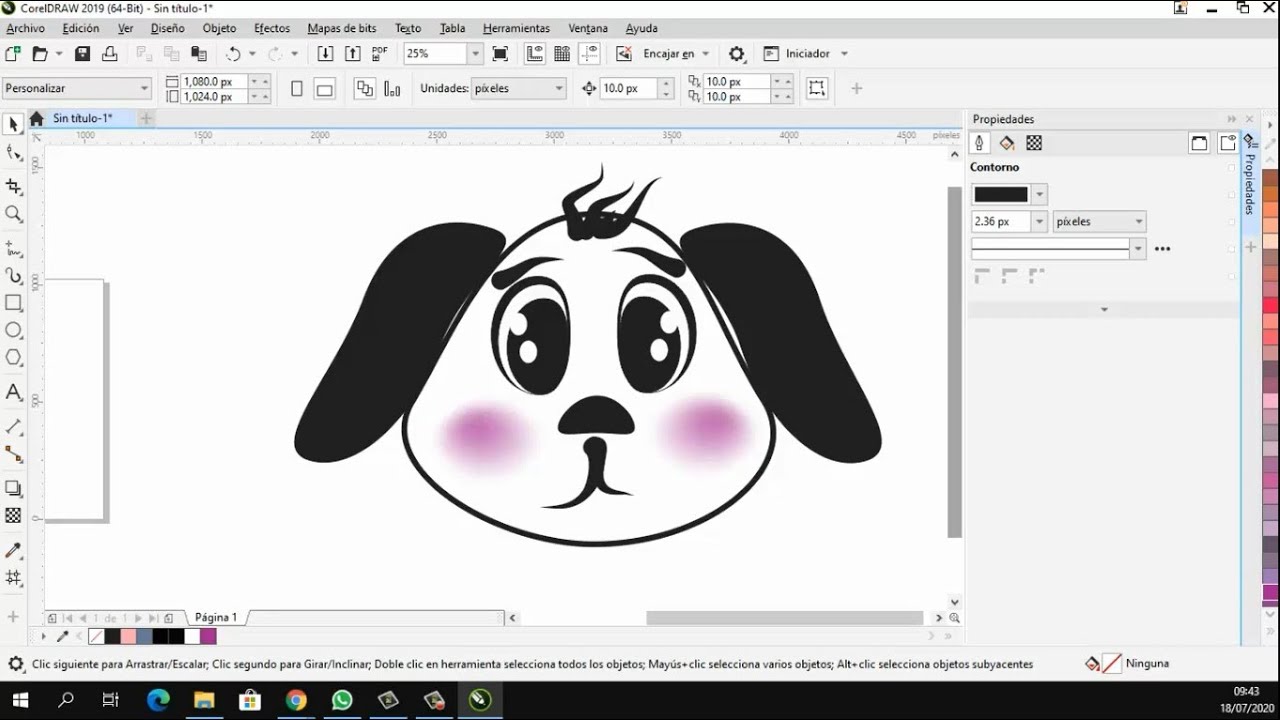Select the Drop Shadow tool

point(14,488)
